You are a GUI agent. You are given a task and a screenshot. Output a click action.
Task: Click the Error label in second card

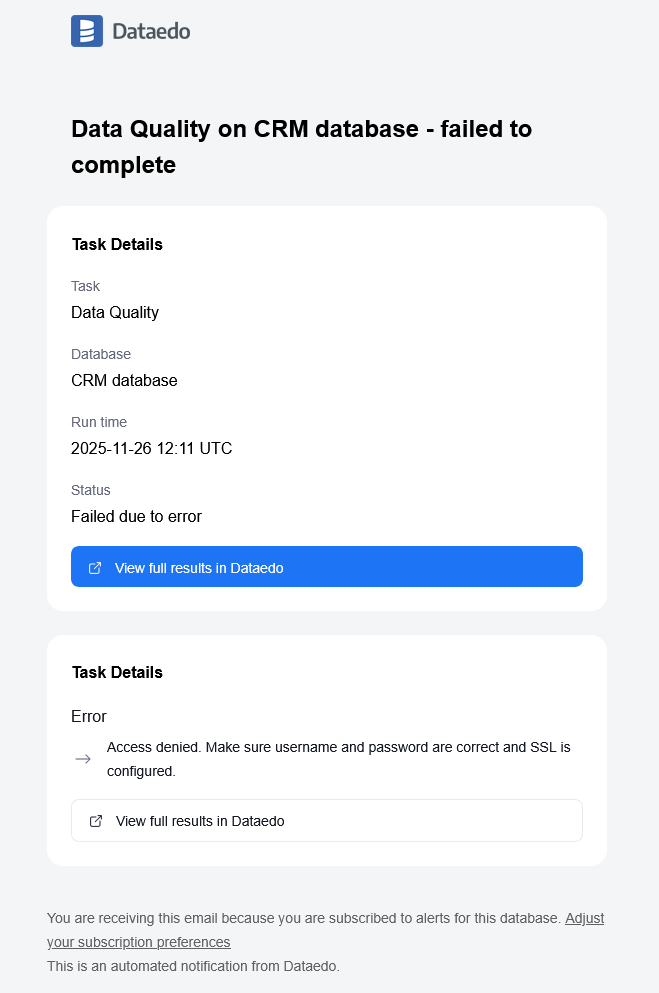(89, 716)
